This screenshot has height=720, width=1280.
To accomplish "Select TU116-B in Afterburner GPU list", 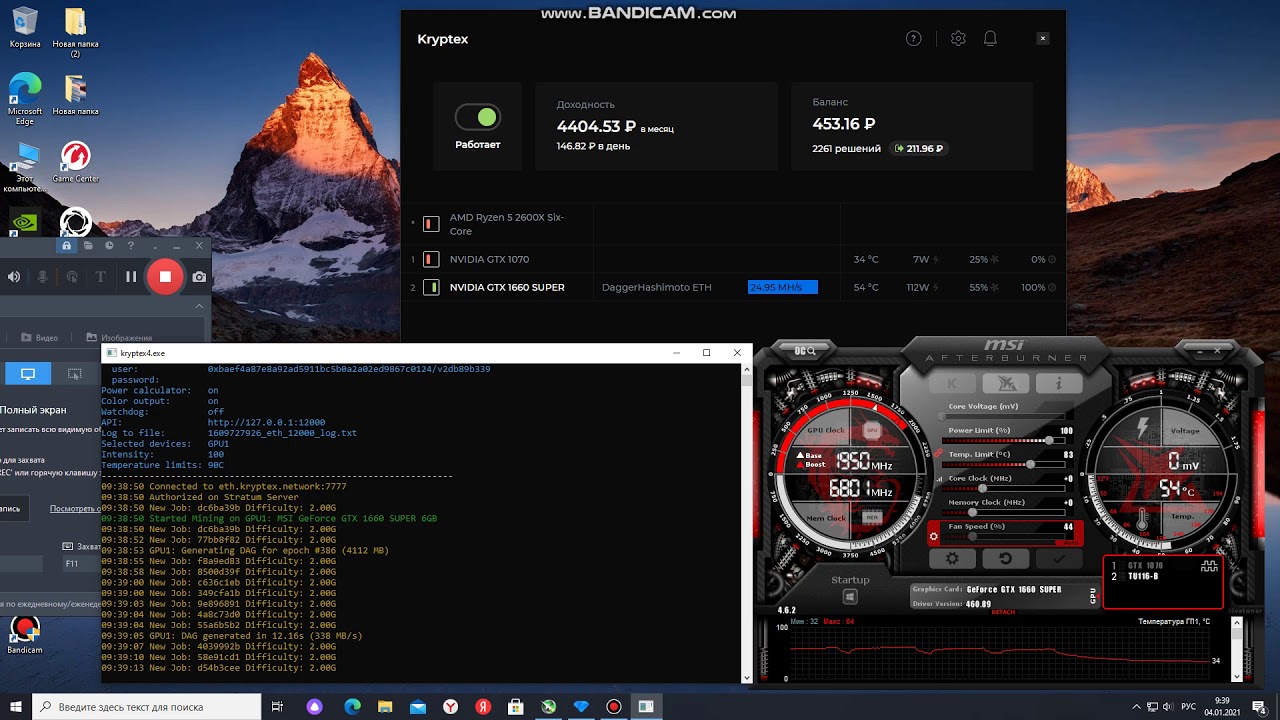I will 1144,577.
